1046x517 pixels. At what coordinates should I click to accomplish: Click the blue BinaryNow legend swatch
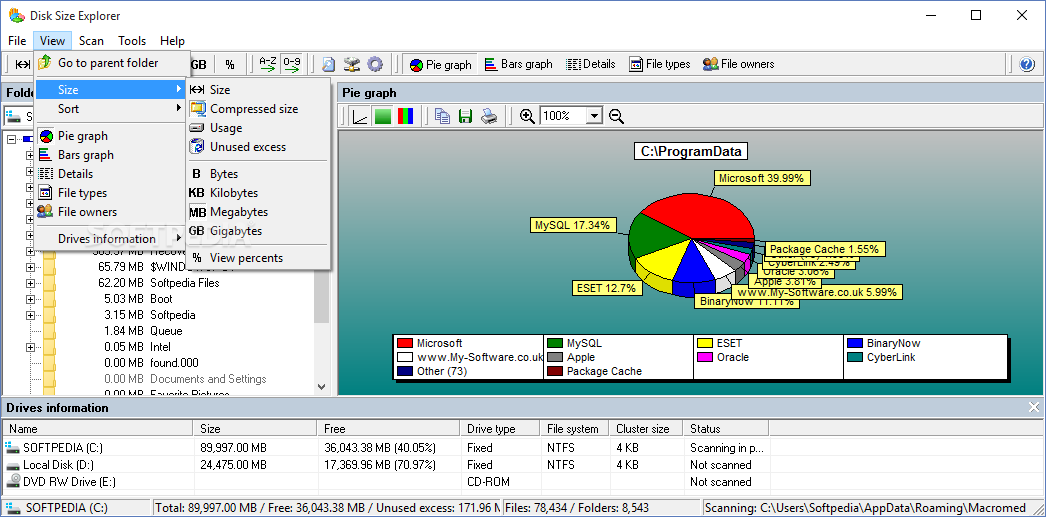tap(855, 344)
